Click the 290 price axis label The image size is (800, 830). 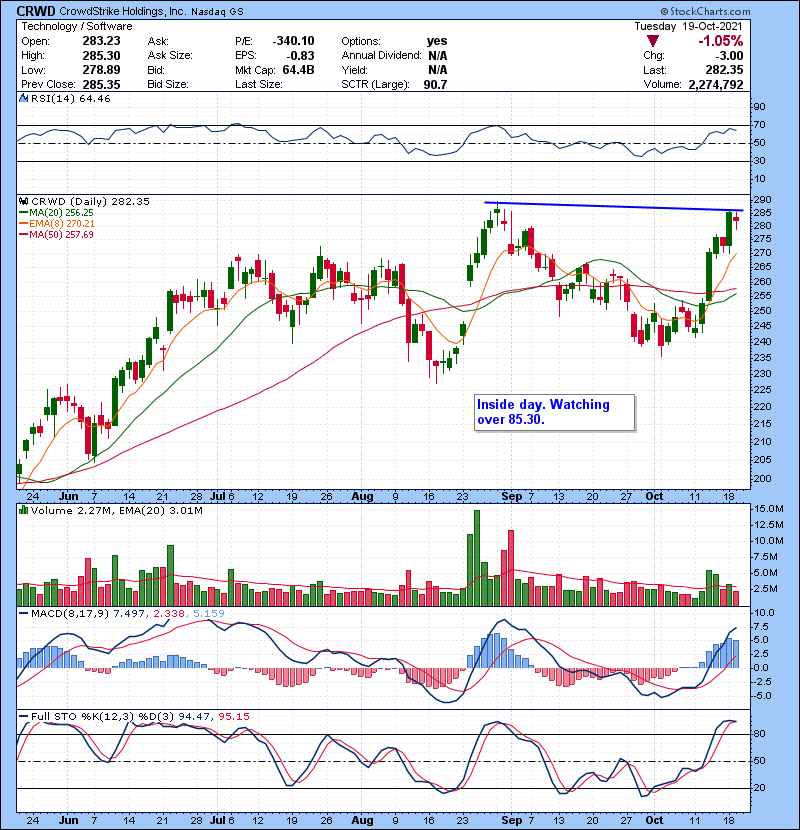[762, 200]
